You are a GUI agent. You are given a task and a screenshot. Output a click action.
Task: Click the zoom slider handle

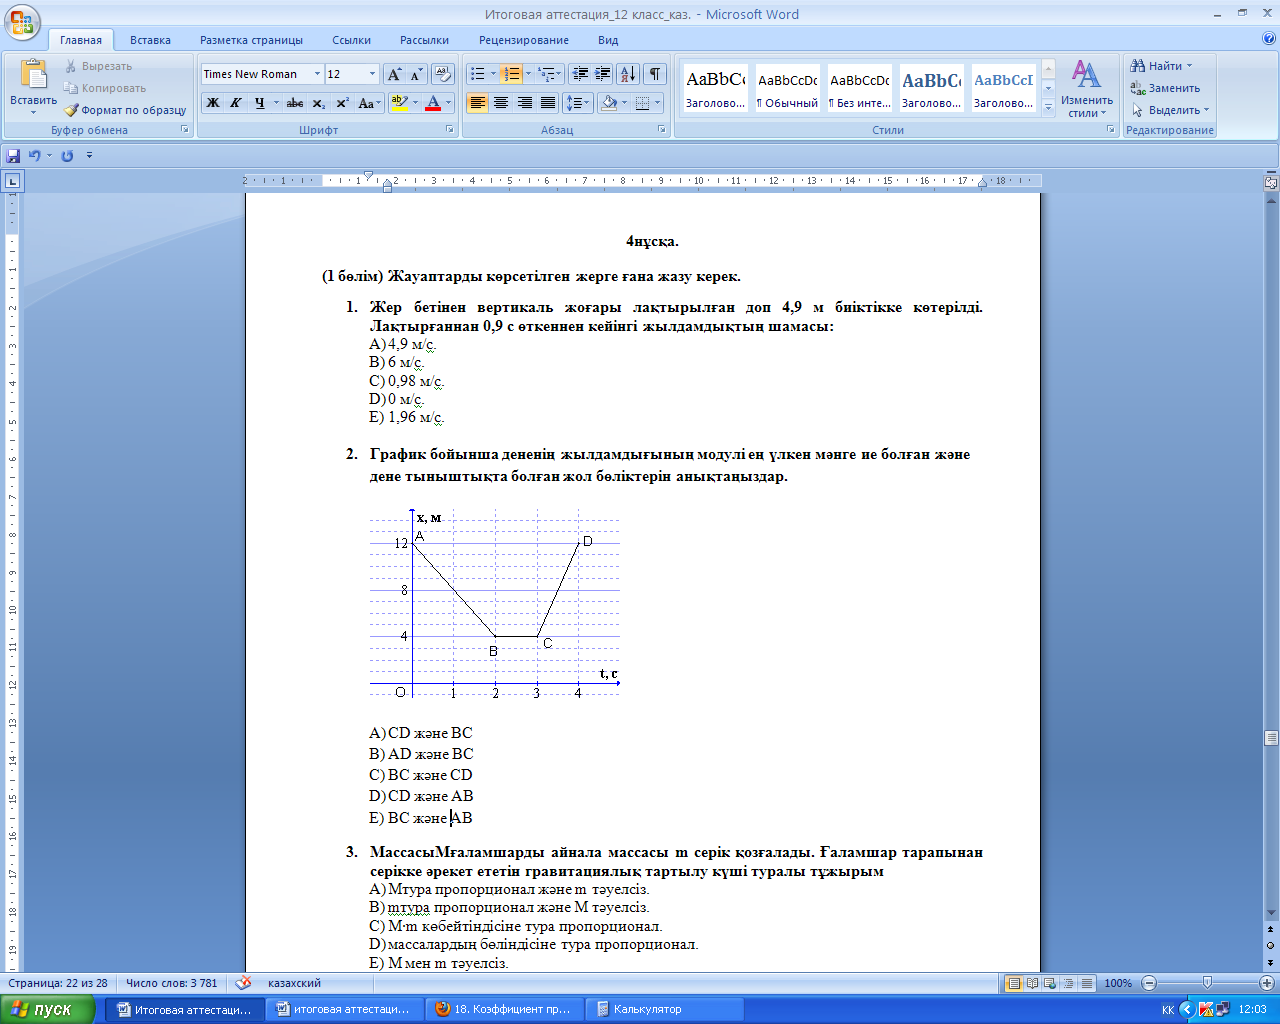click(x=1207, y=983)
